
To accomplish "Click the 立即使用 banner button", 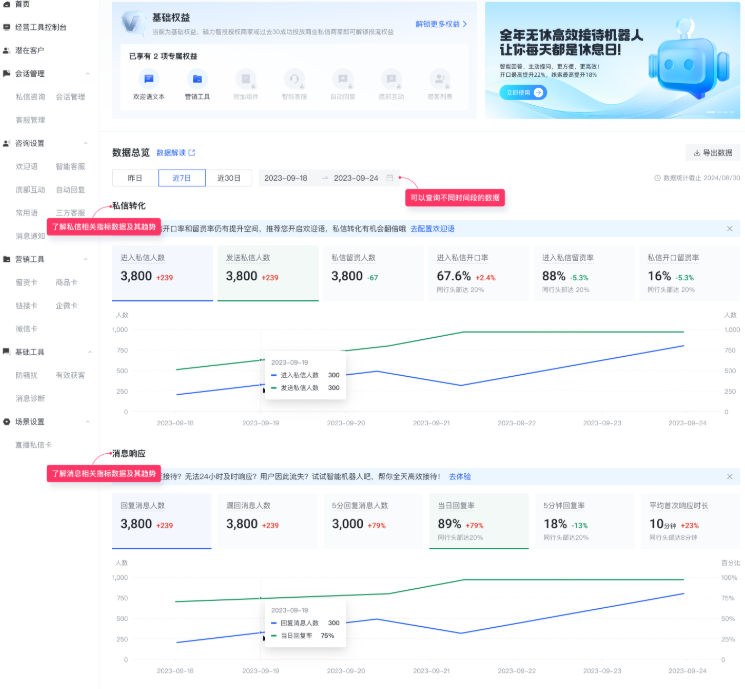I will [x=523, y=92].
